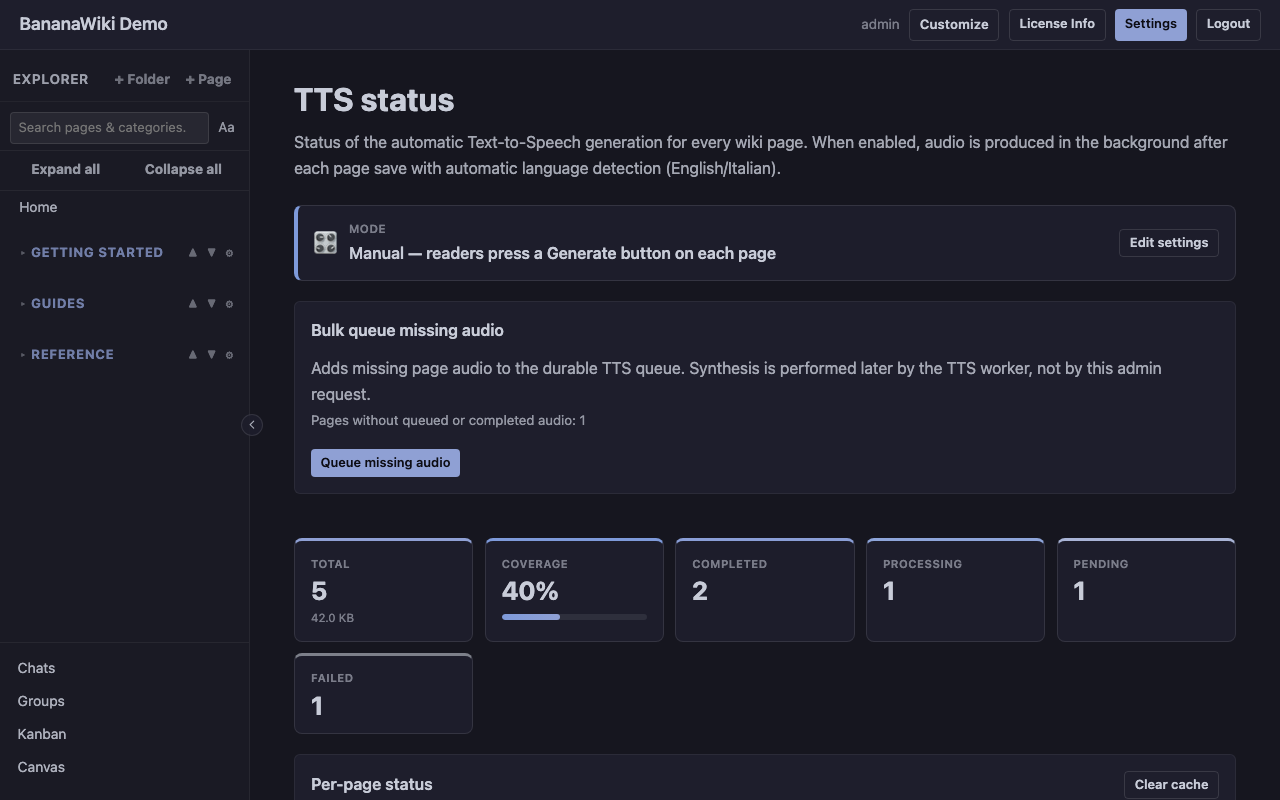Log out of the wiki

tap(1228, 24)
